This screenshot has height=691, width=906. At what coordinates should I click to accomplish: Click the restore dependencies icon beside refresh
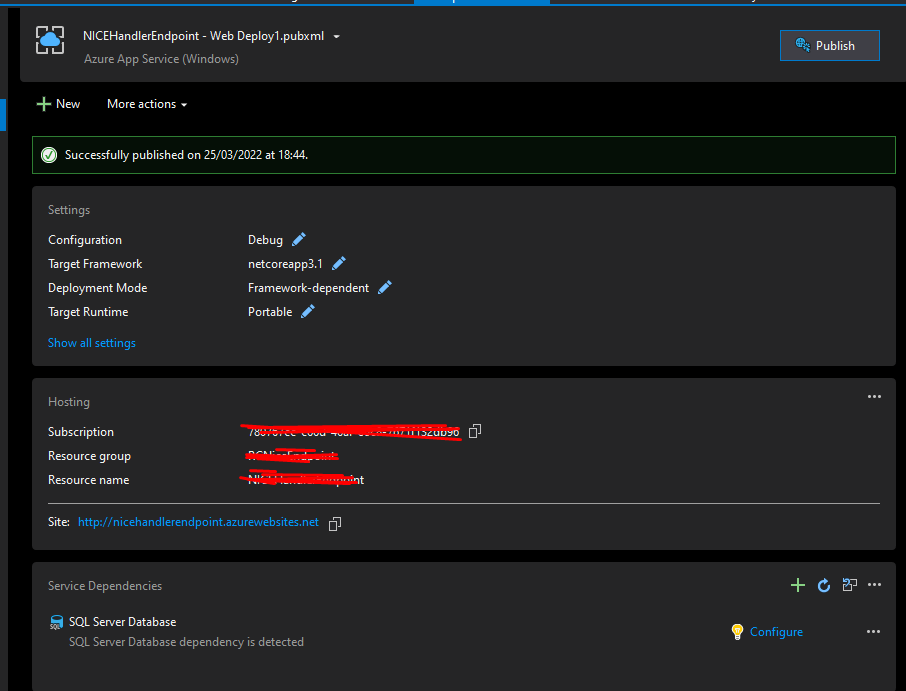tap(849, 585)
